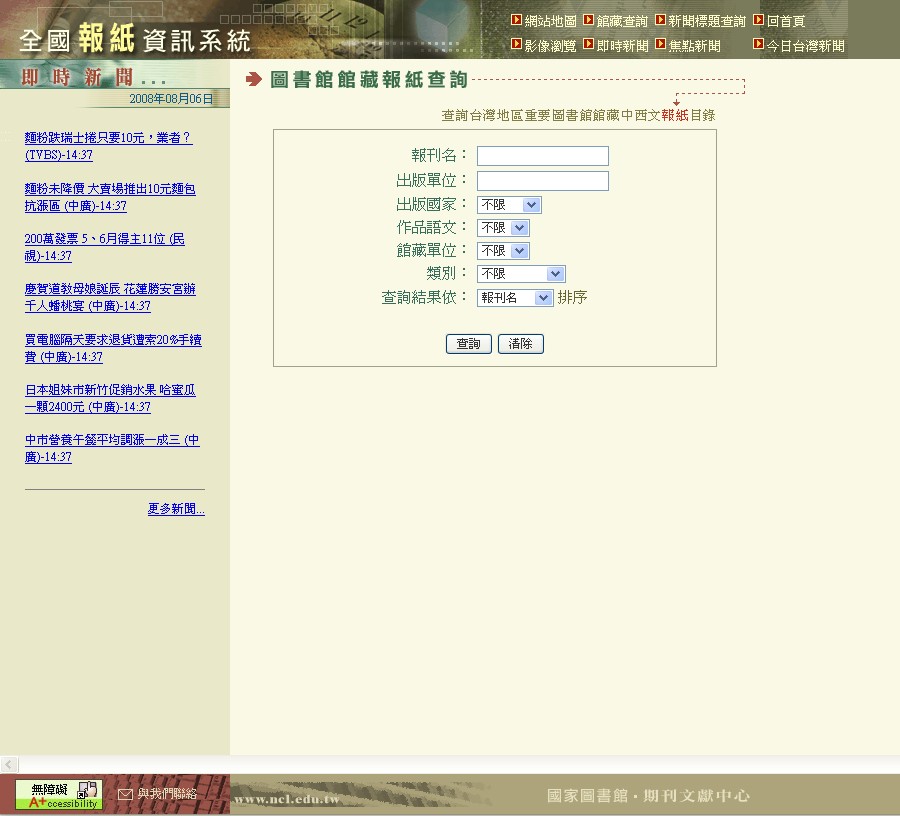Screen dimensions: 900x816
Task: Open 焦點新聞 from the top navigation
Action: point(694,46)
